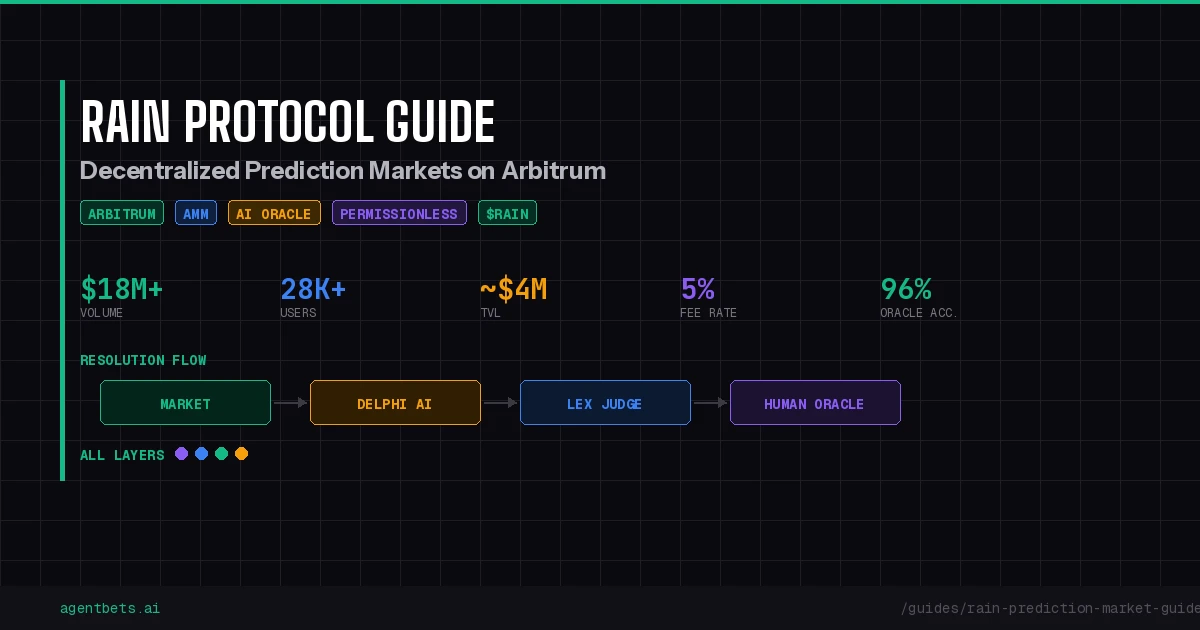Enable the PERMISSIONLESS tag
The width and height of the screenshot is (1200, 630).
click(399, 212)
